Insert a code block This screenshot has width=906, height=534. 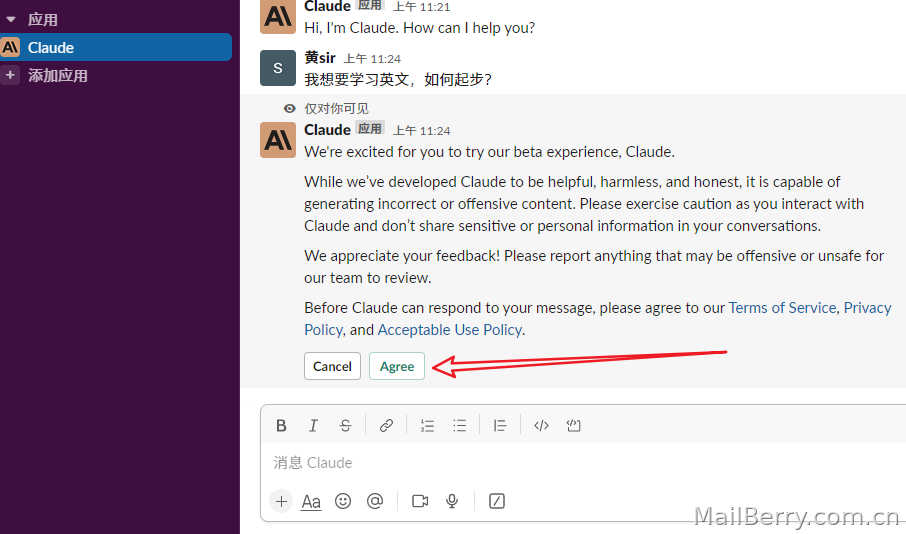[x=573, y=426]
